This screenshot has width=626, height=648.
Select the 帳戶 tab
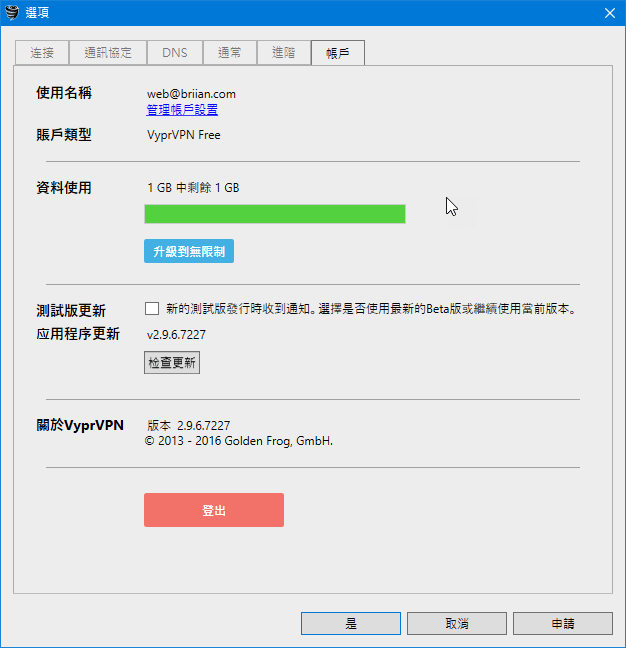(x=338, y=53)
